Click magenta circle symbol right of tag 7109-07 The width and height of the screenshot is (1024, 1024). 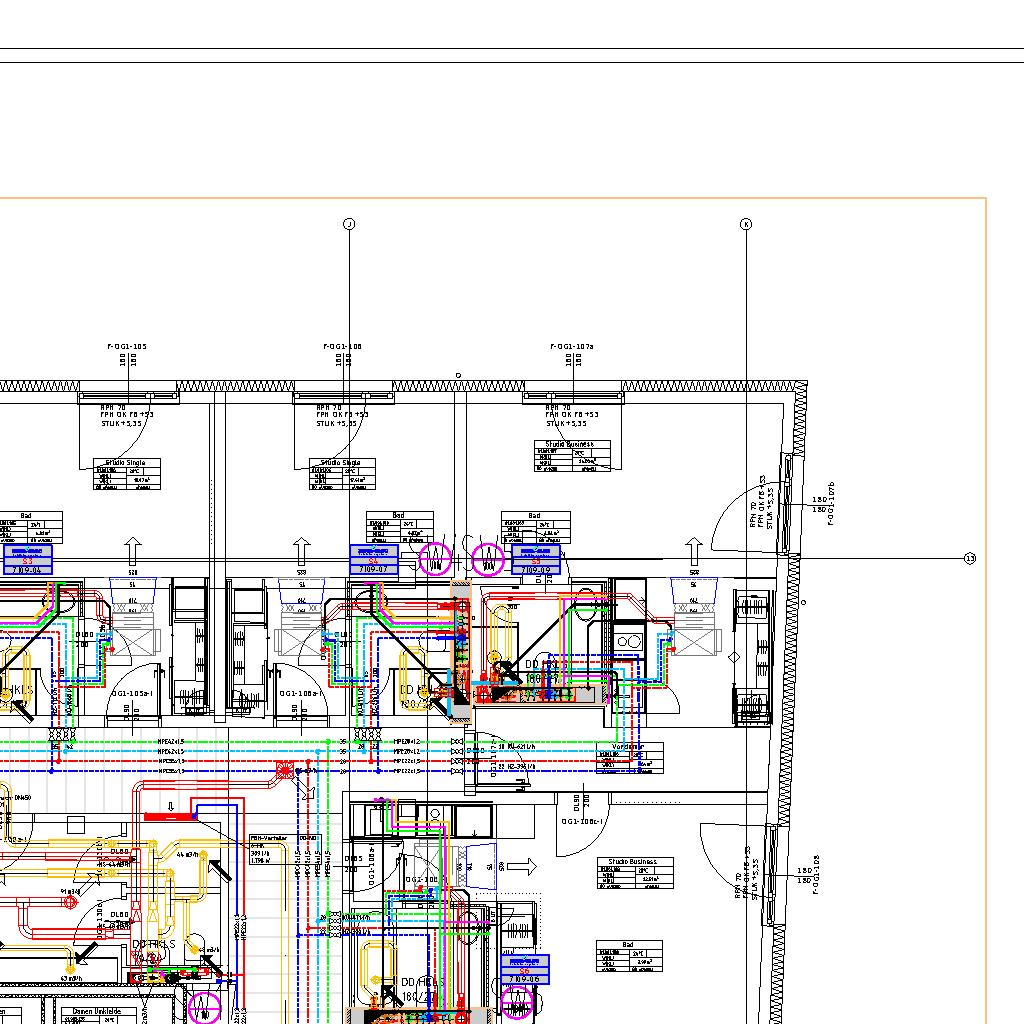(x=435, y=559)
